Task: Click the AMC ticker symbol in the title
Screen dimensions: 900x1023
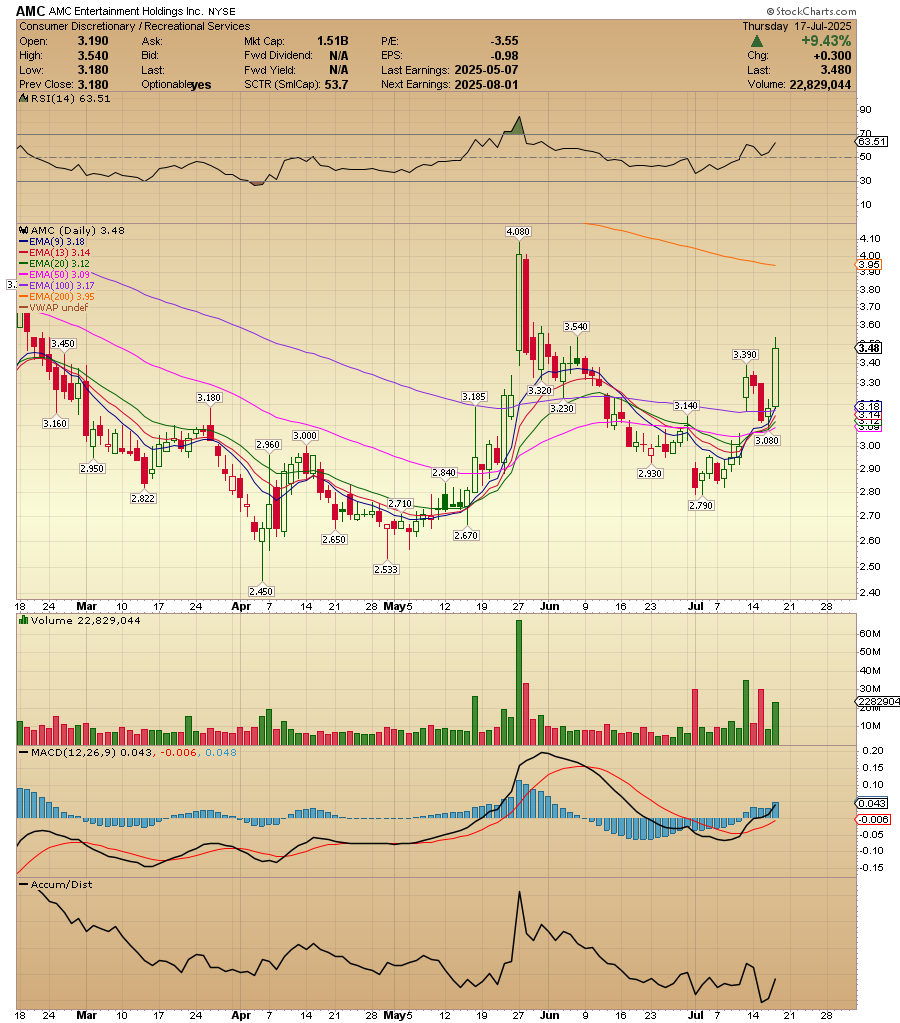Action: click(30, 11)
